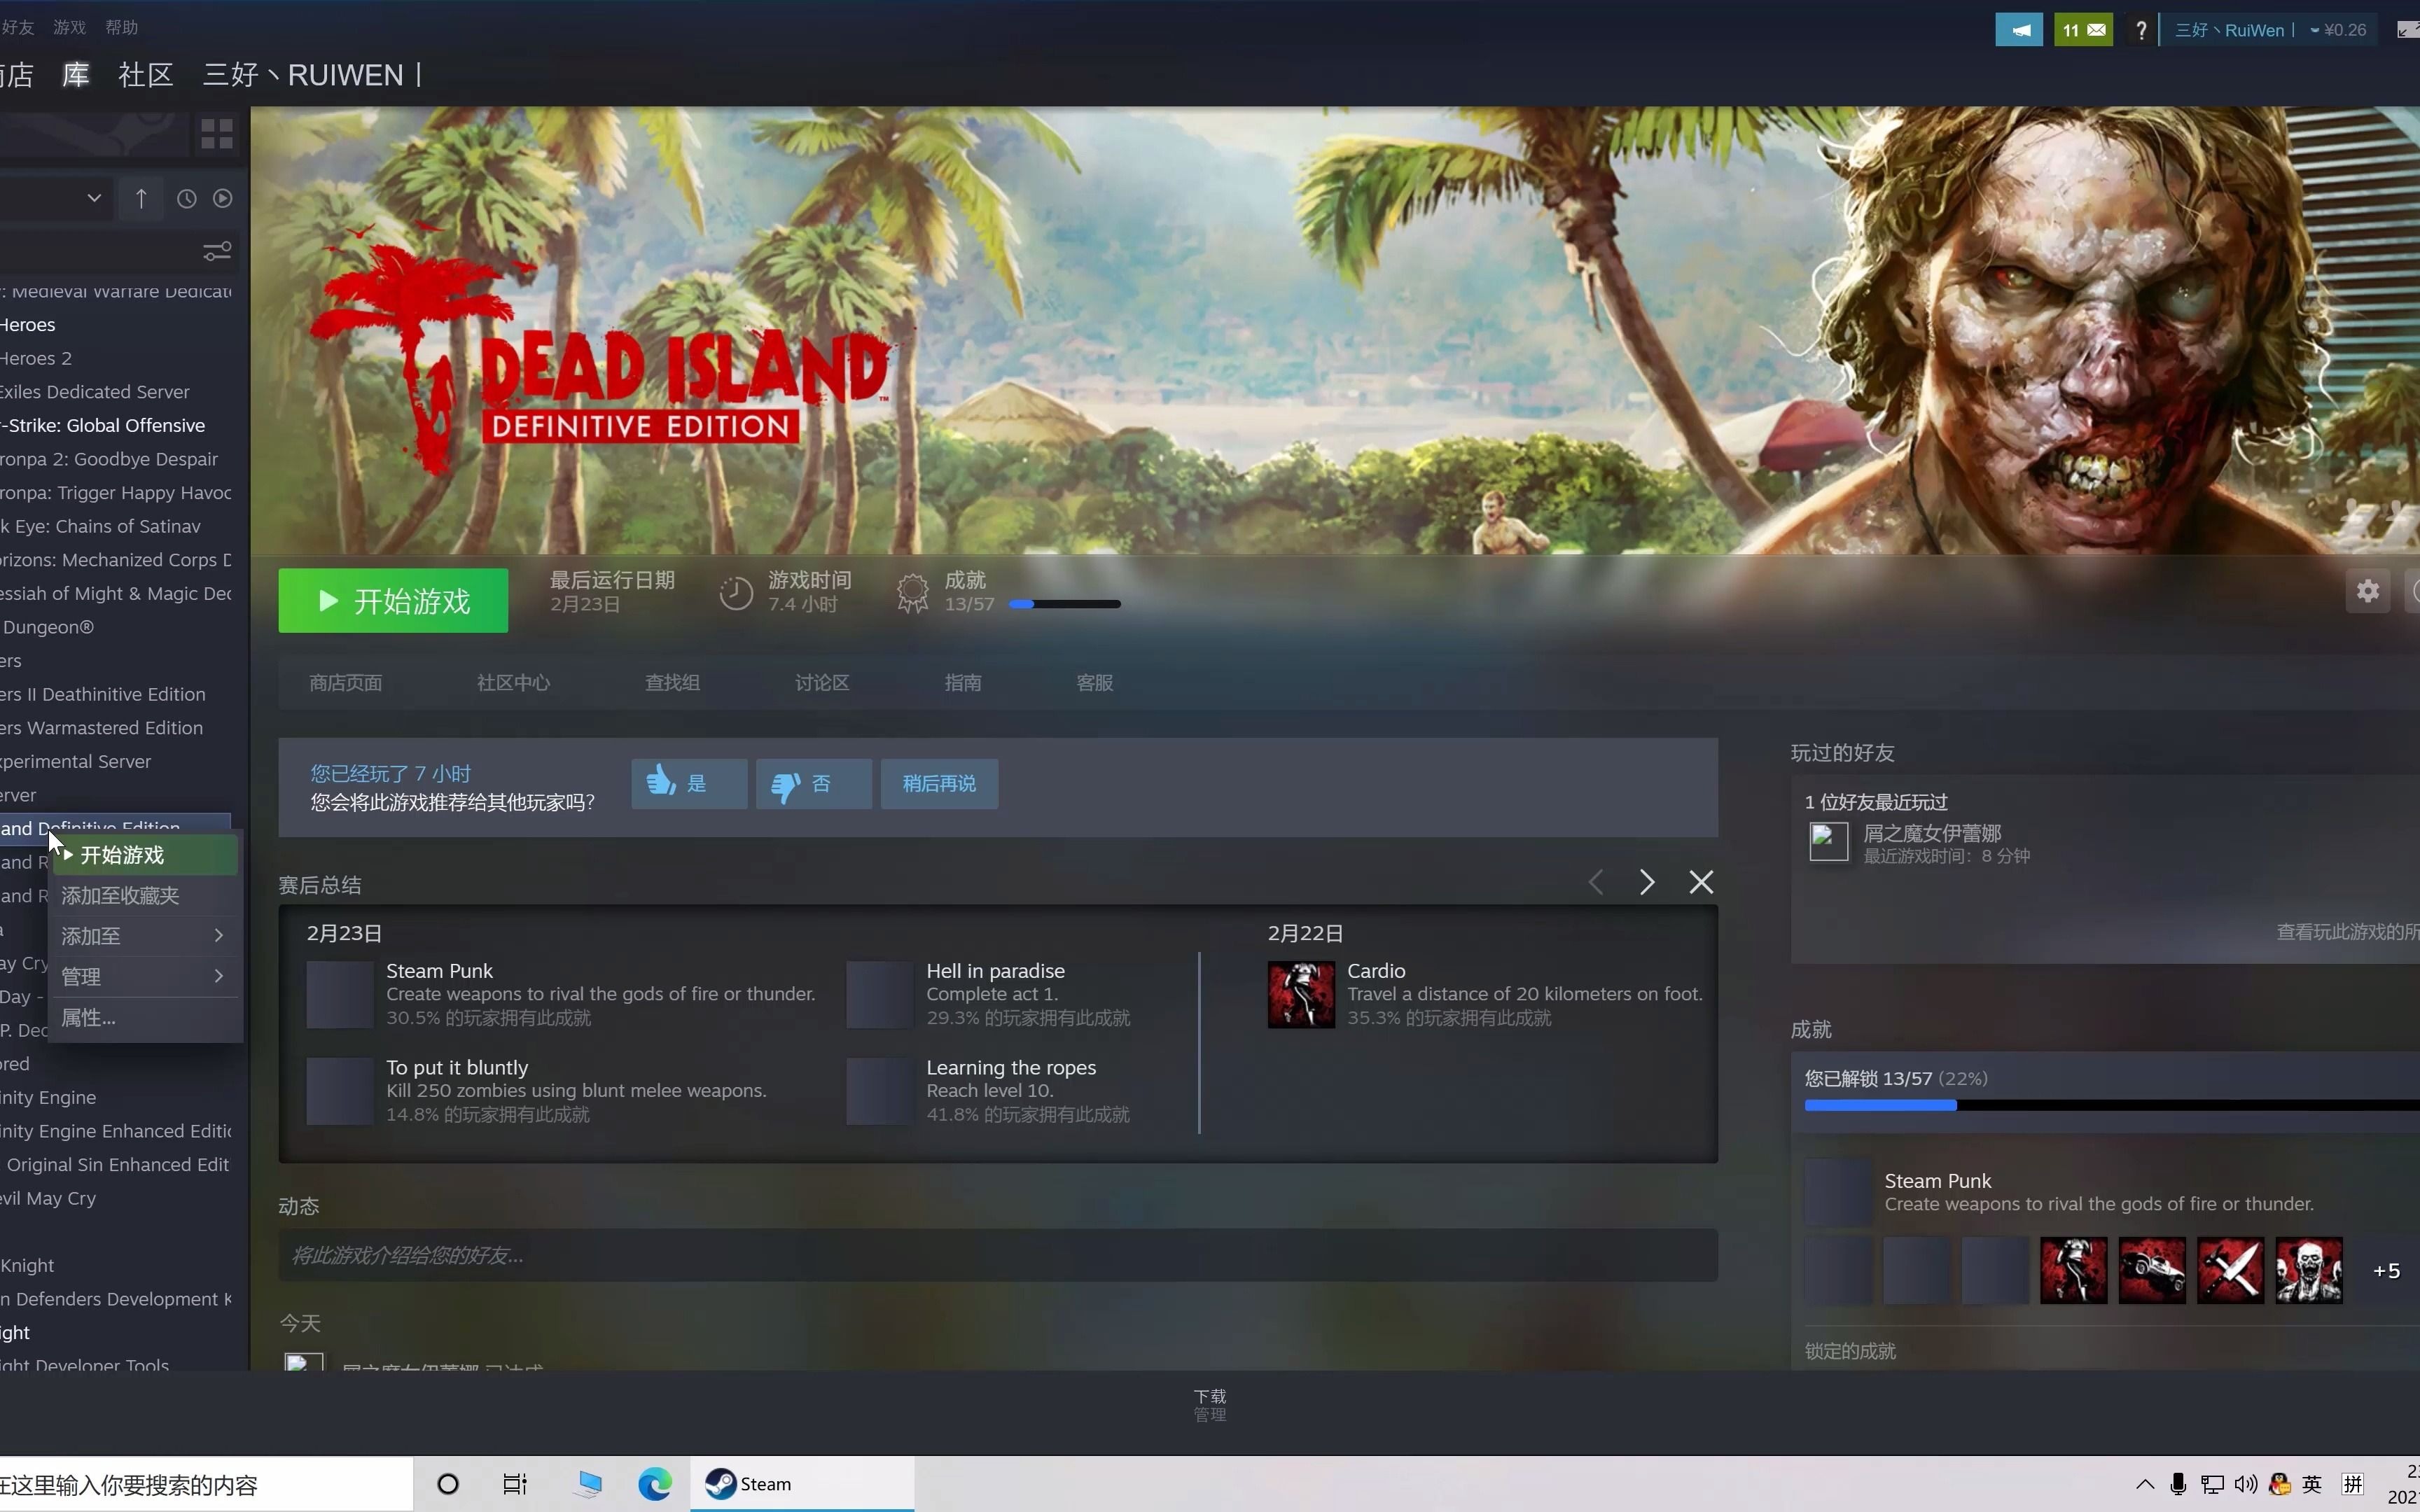Click the header achievement progress bar
This screenshot has width=2420, height=1512.
[1064, 604]
